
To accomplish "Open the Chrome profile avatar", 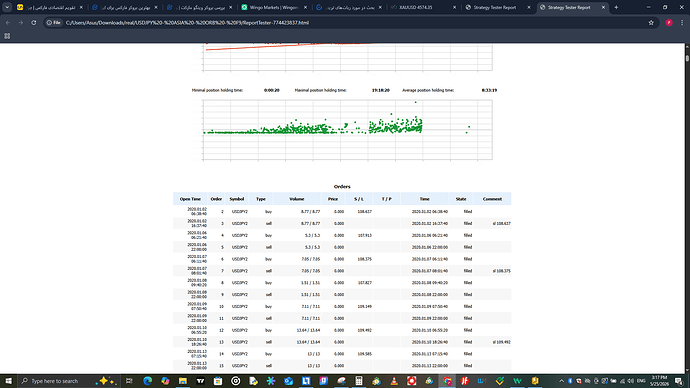I will pyautogui.click(x=669, y=22).
